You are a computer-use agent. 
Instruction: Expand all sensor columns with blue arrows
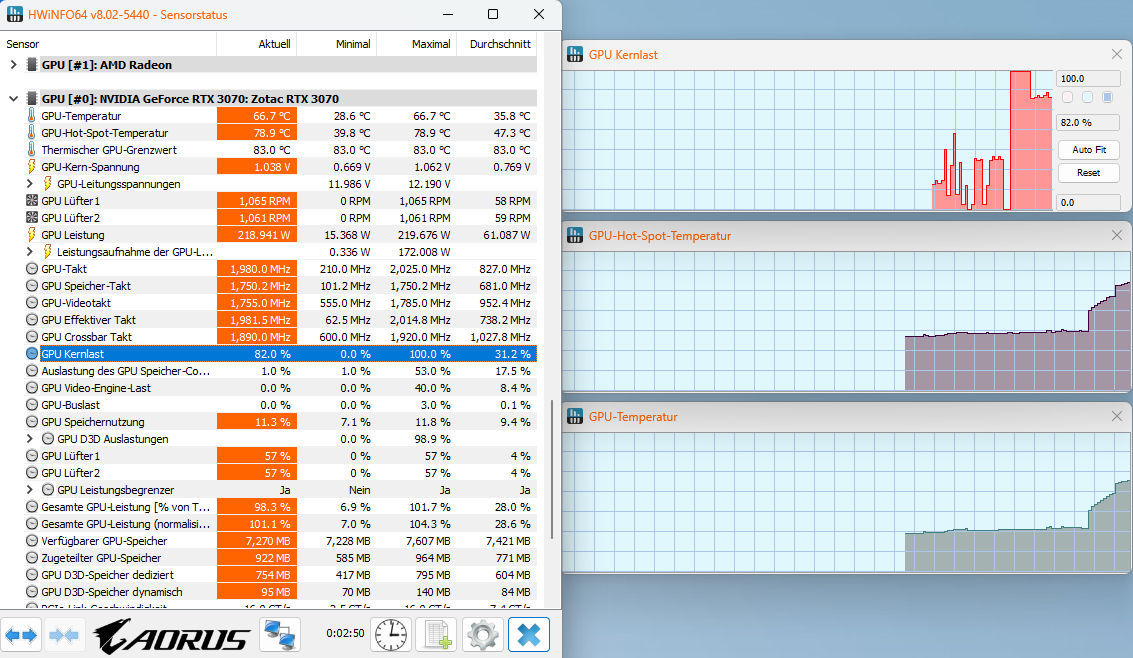tap(21, 636)
